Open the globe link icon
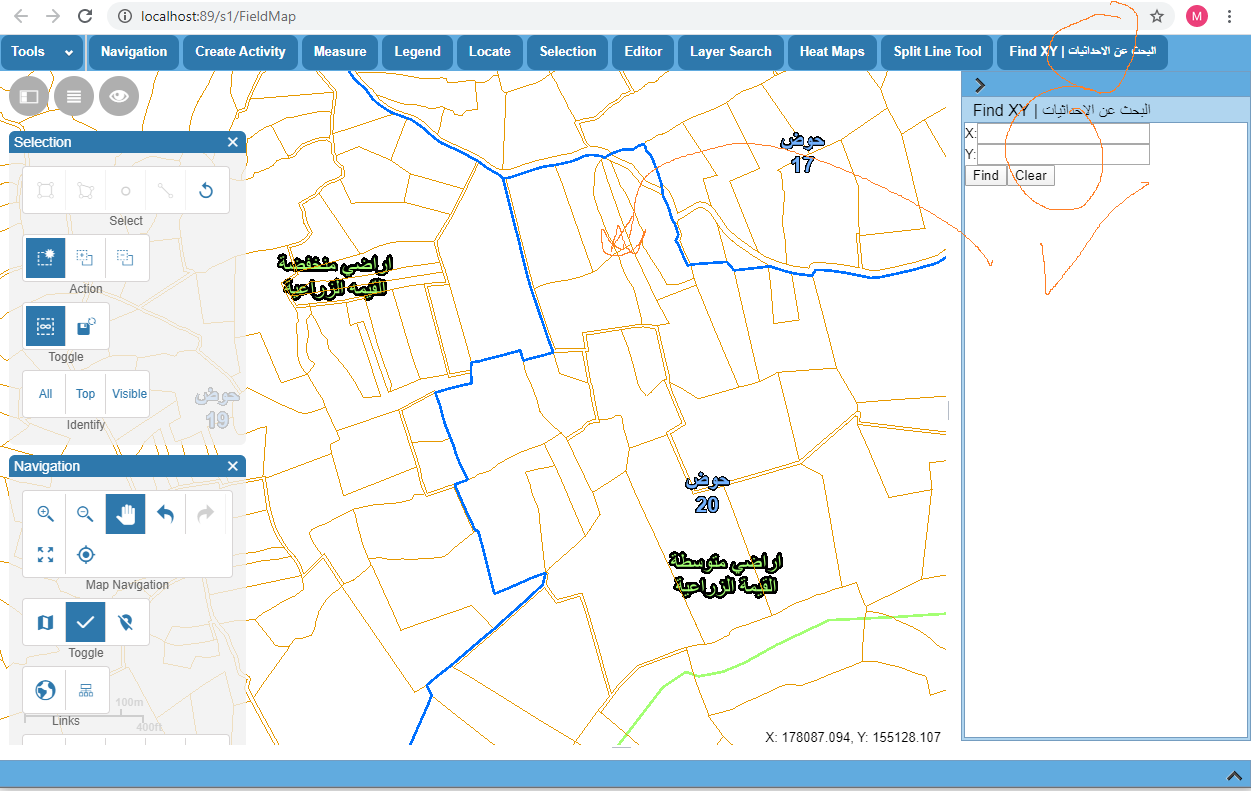 point(45,690)
